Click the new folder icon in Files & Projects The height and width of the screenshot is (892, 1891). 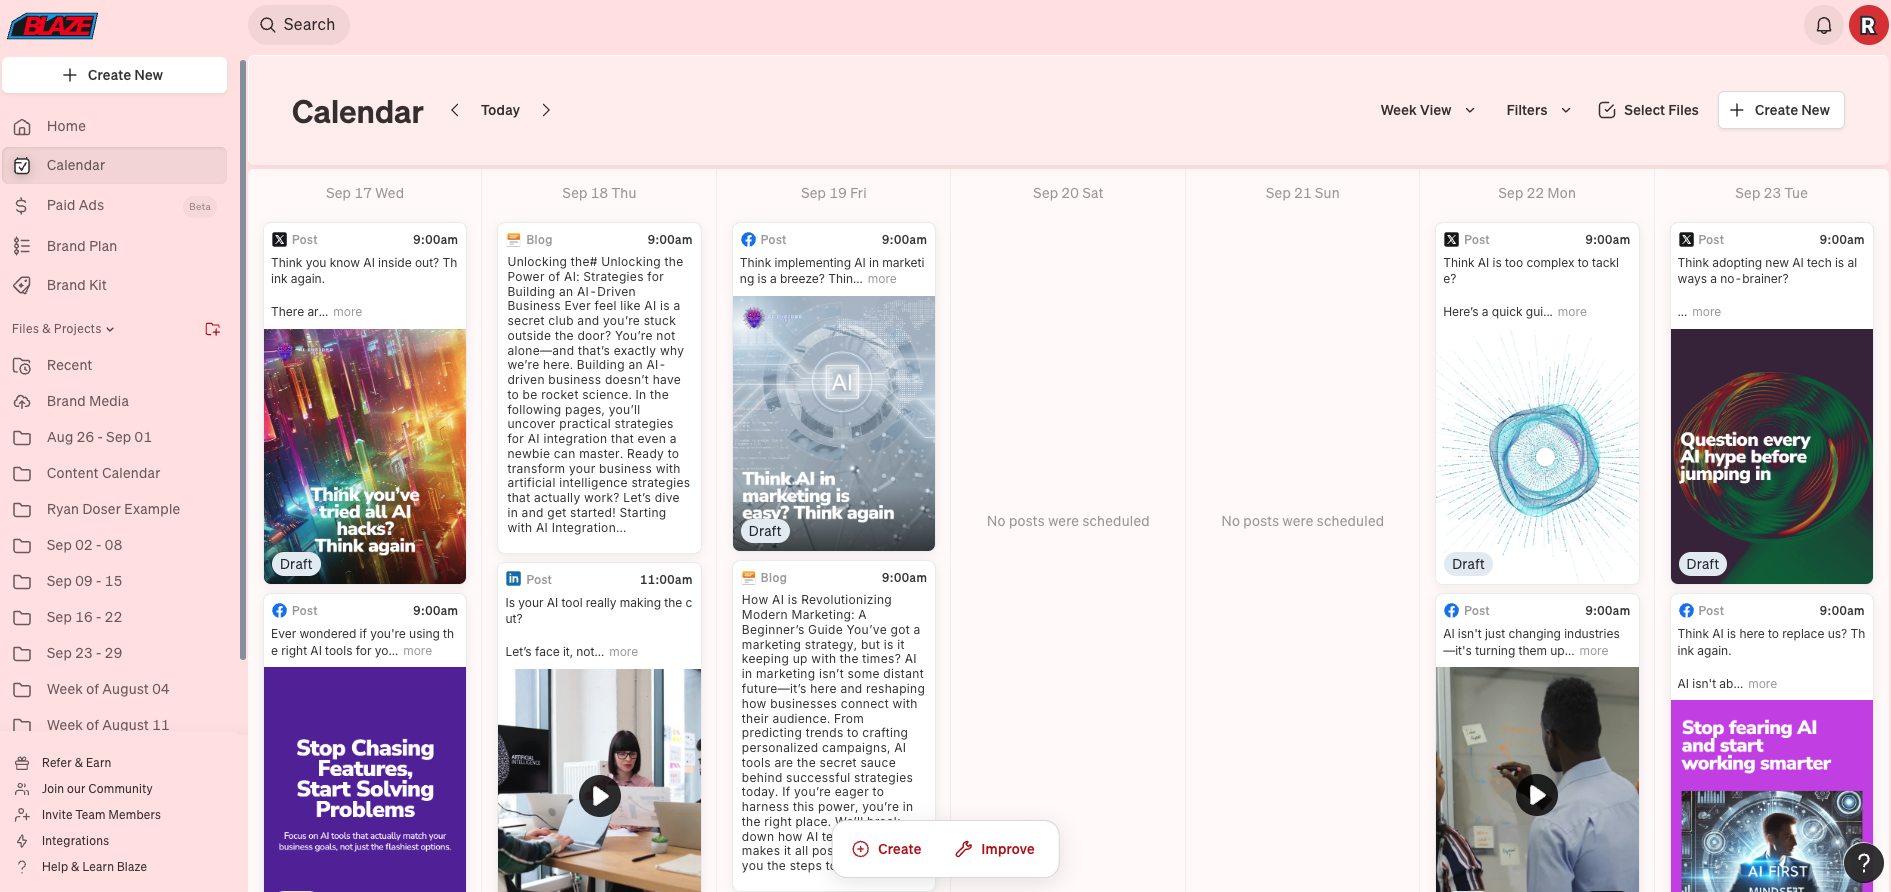(212, 329)
